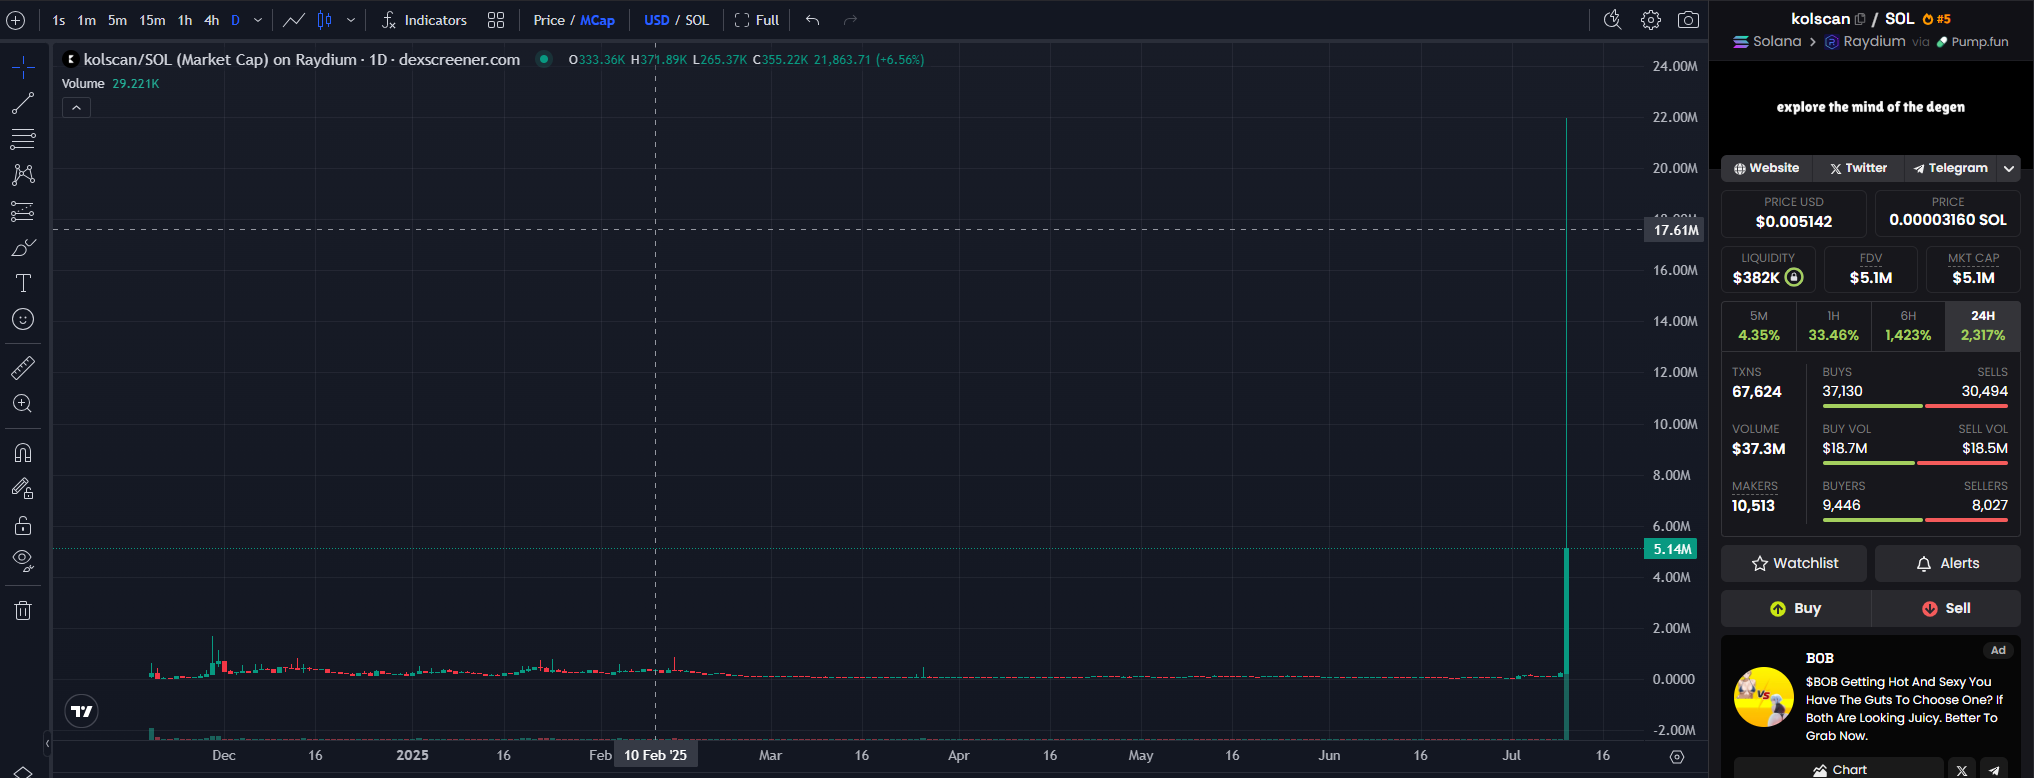This screenshot has width=2034, height=778.
Task: Set the timeframe to 15m
Action: pyautogui.click(x=152, y=20)
